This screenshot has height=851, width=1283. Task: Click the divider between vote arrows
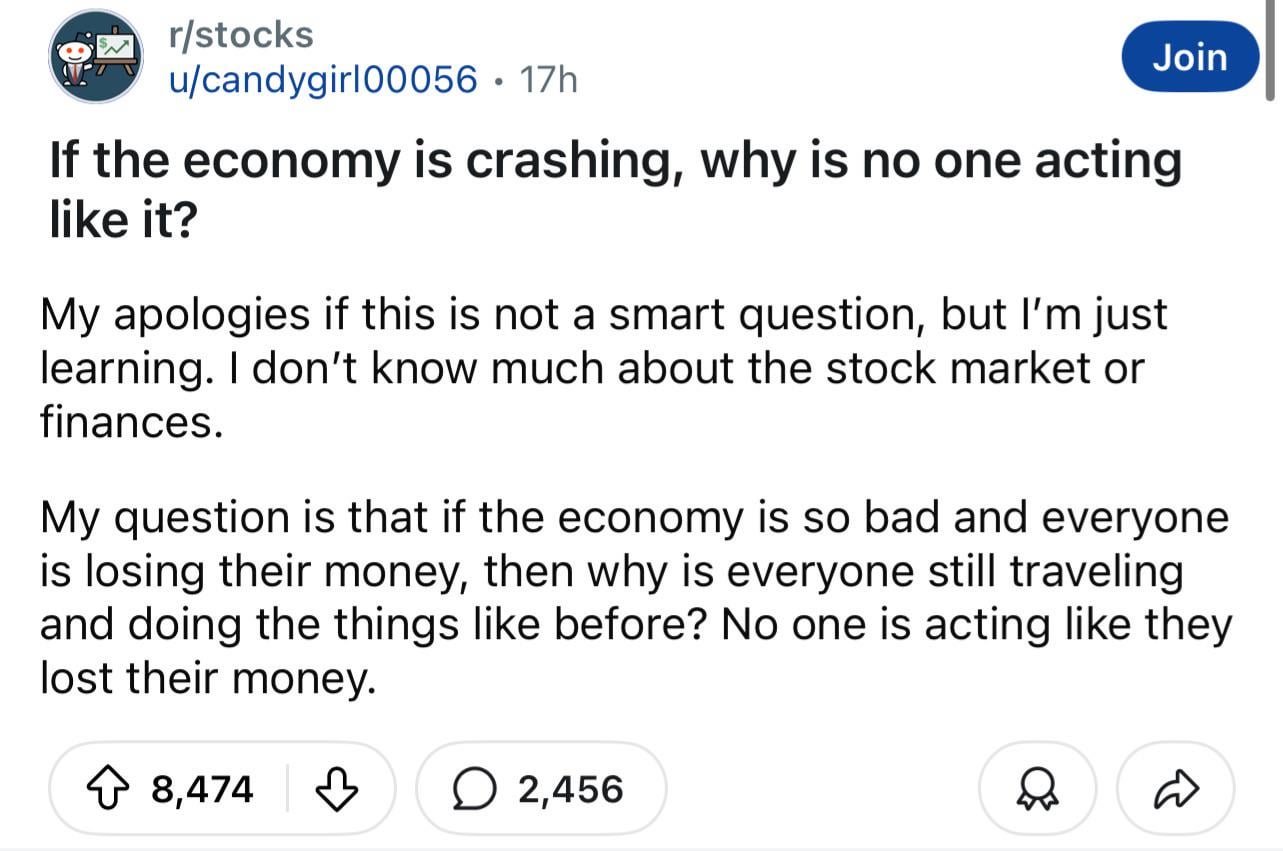click(x=287, y=789)
